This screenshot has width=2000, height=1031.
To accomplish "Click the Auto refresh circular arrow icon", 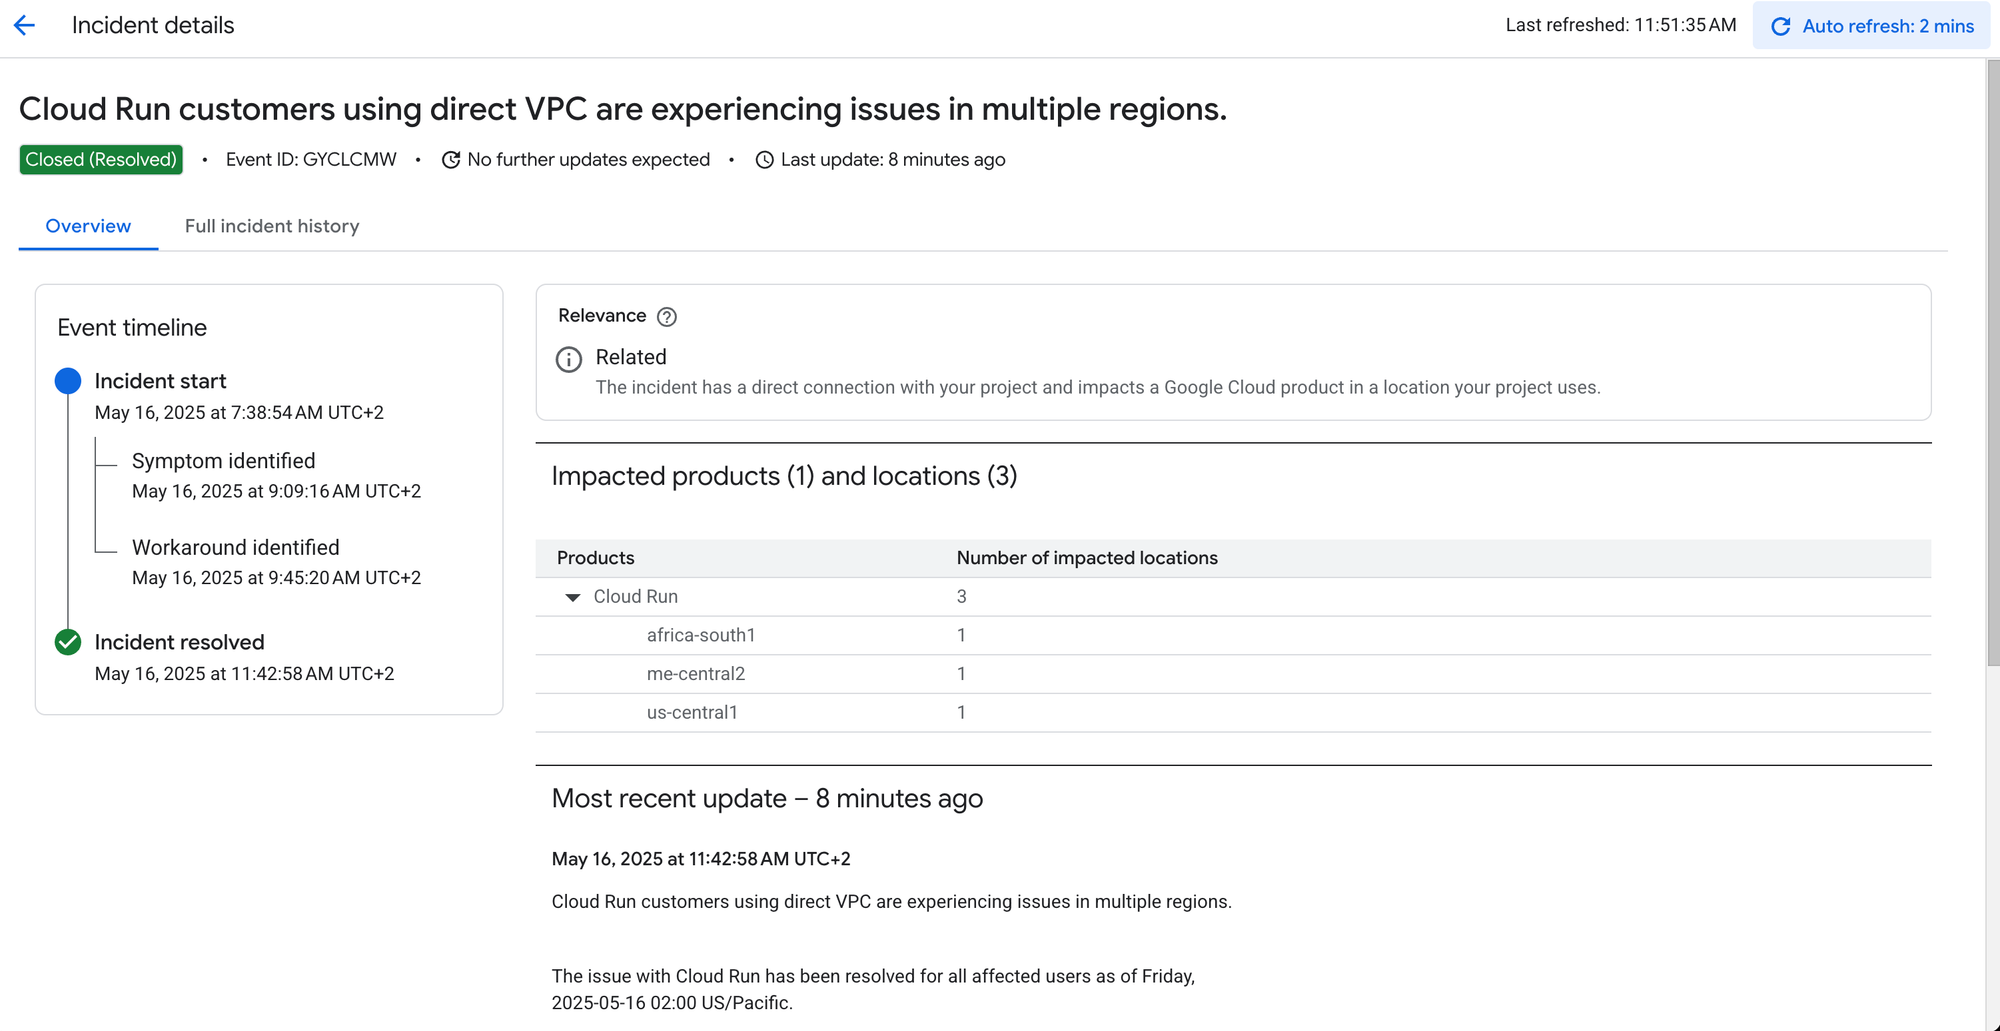I will tap(1781, 27).
